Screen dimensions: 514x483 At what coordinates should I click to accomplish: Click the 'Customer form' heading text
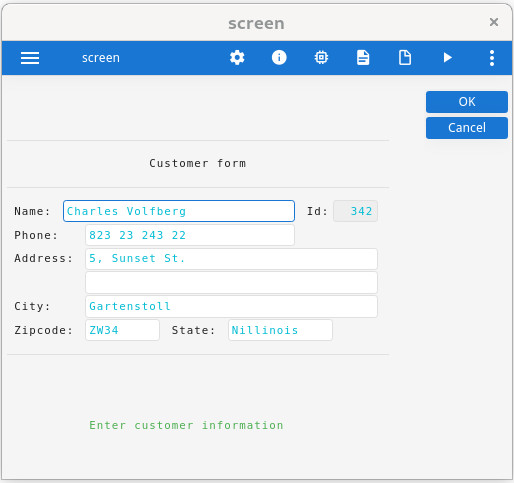(x=198, y=163)
